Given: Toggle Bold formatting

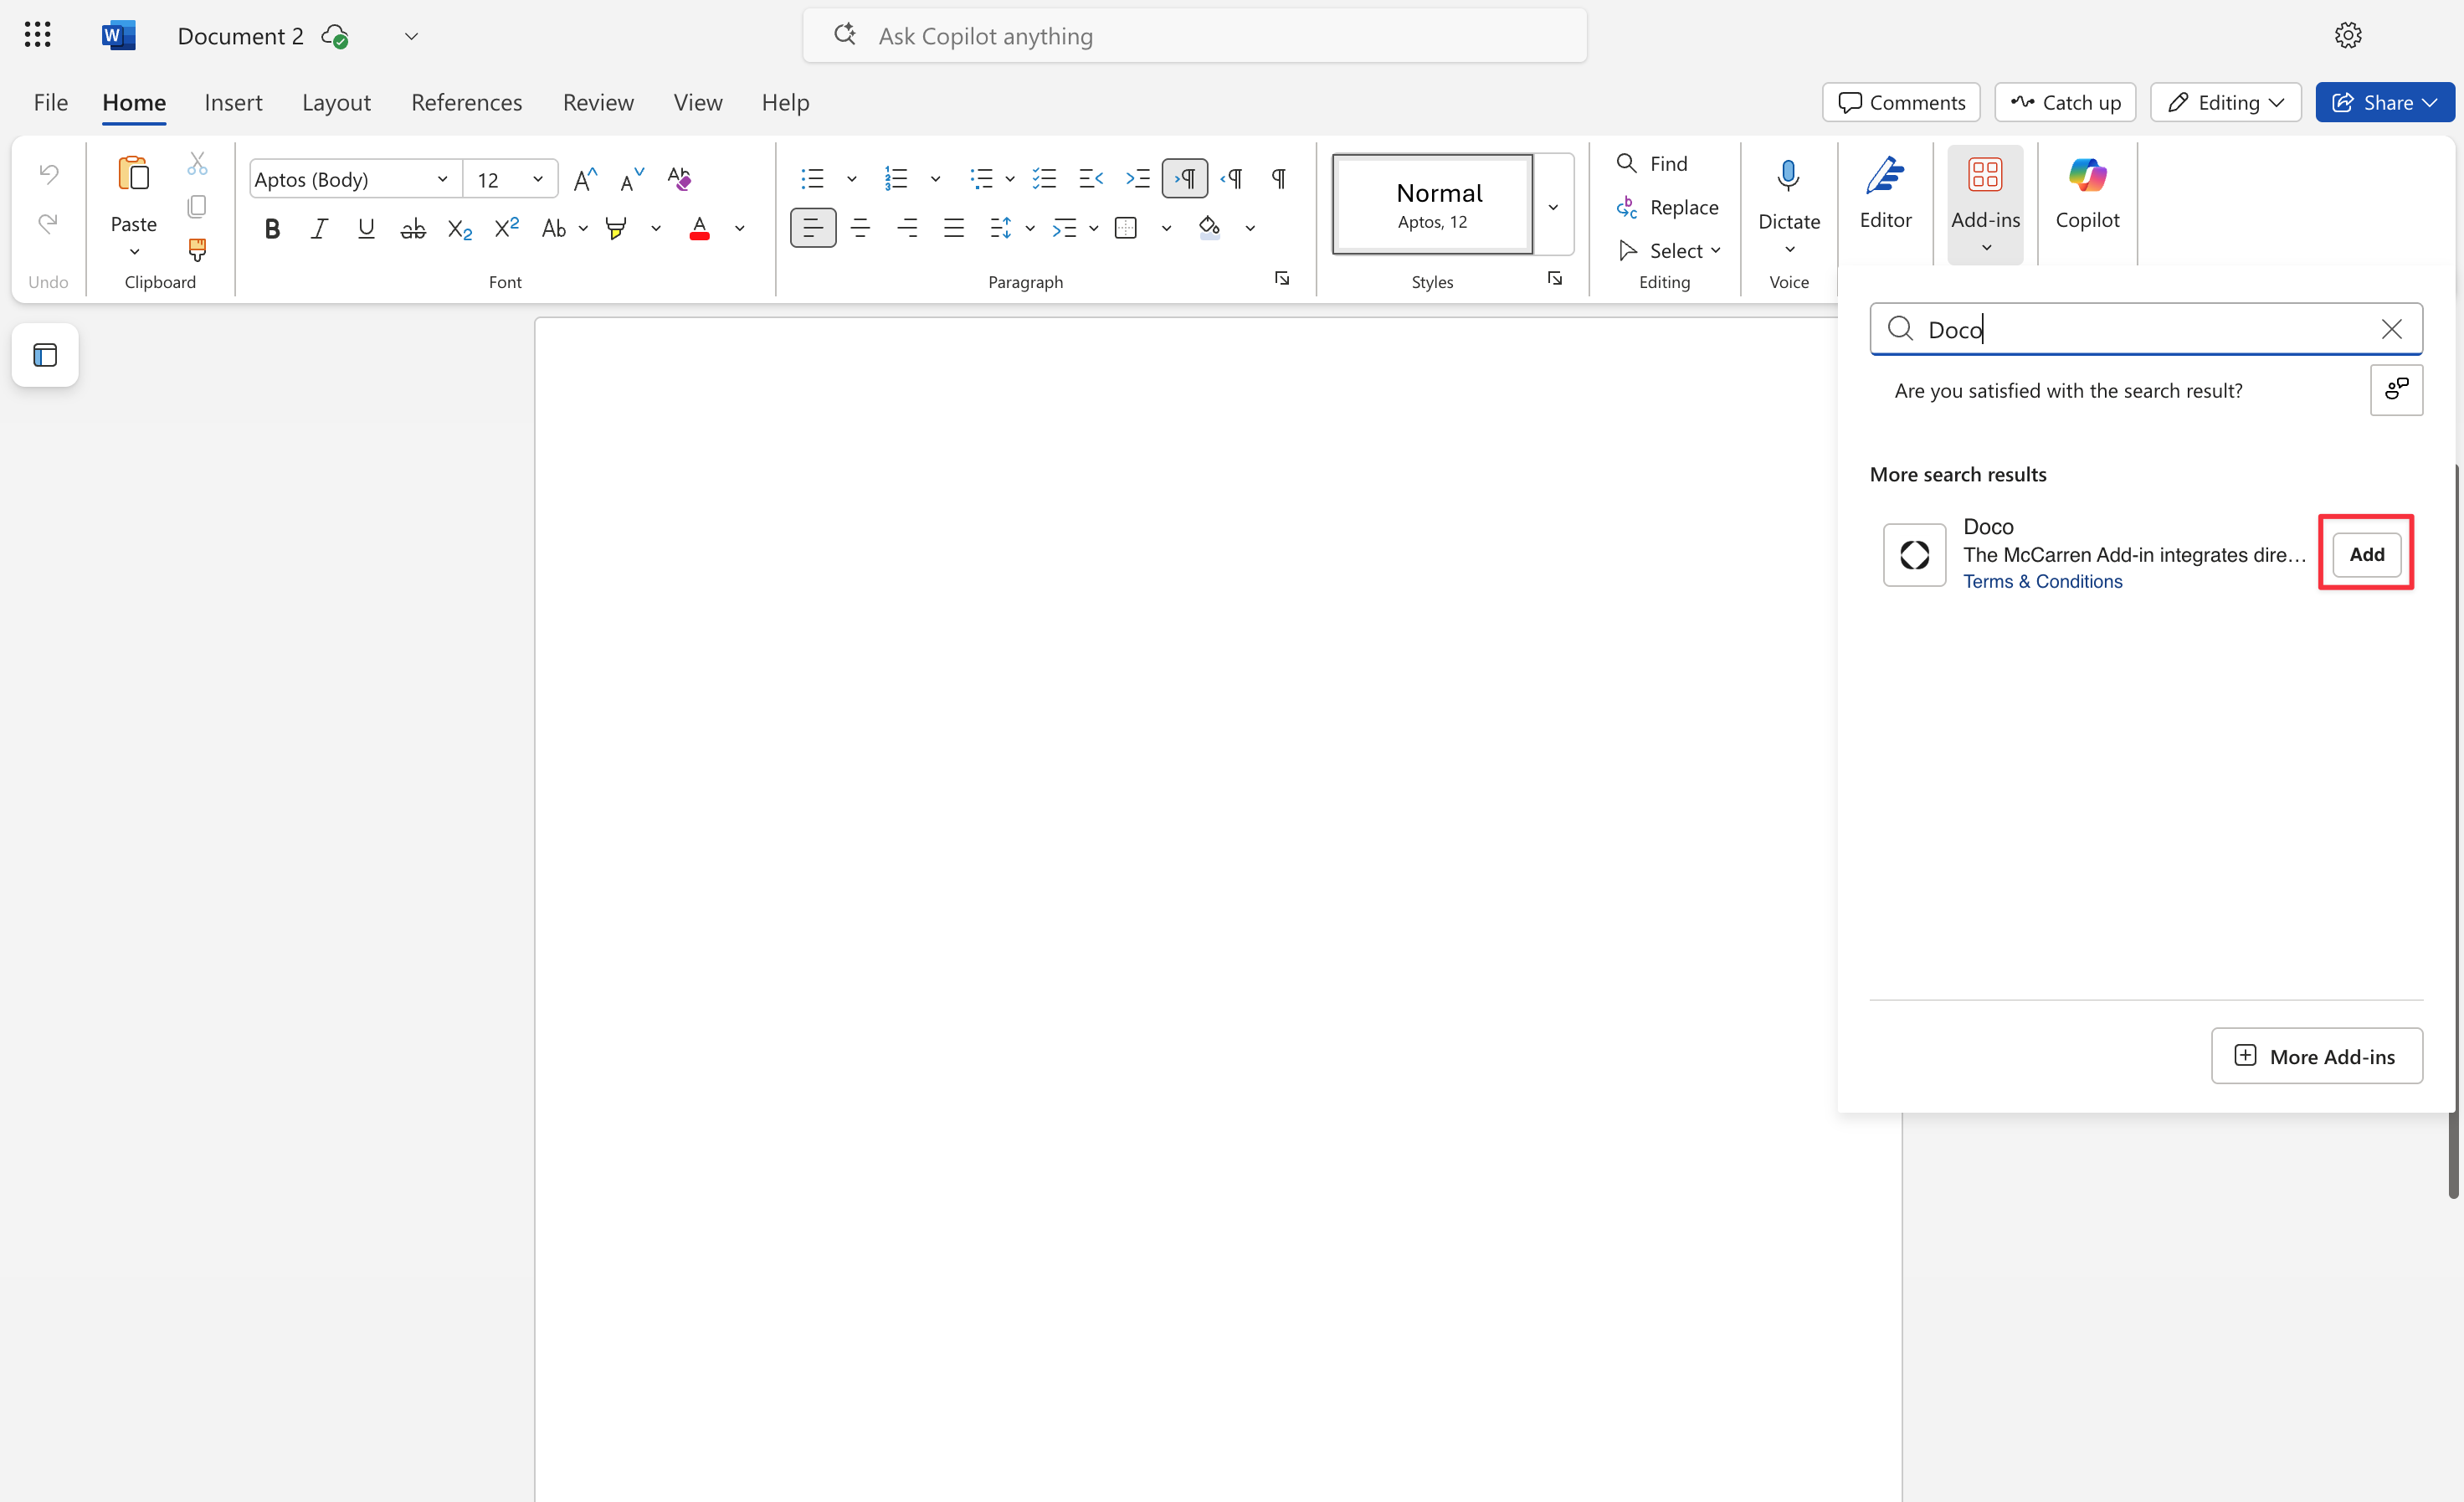Looking at the screenshot, I should tap(271, 229).
